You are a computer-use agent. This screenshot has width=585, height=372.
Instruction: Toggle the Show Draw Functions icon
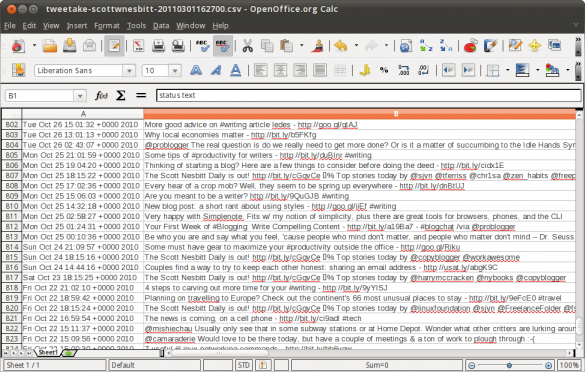pyautogui.click(x=490, y=46)
